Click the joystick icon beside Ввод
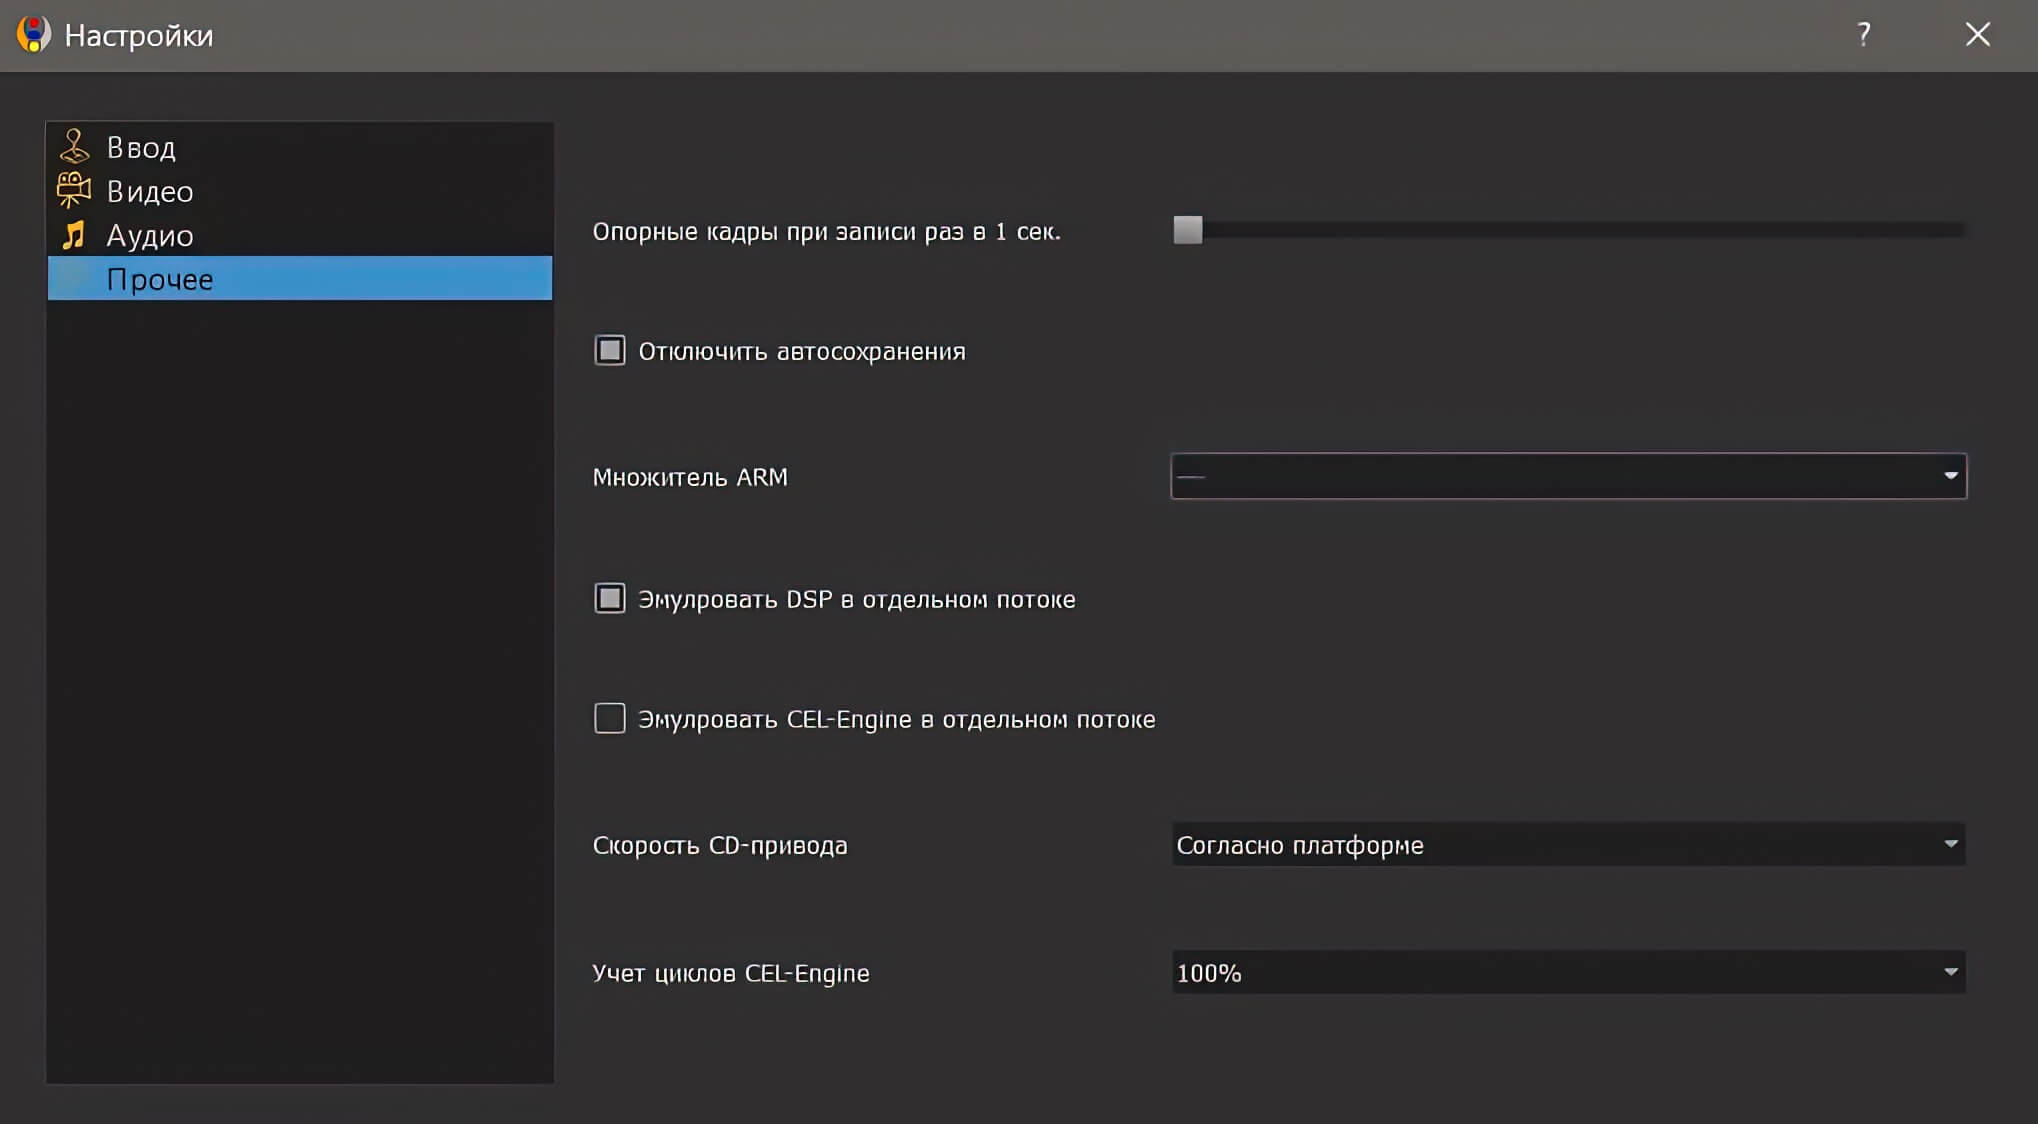This screenshot has height=1124, width=2038. (x=74, y=146)
